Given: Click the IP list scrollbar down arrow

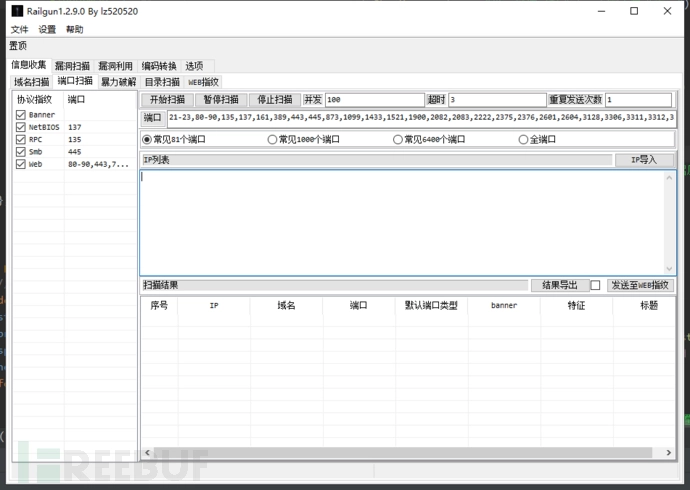Looking at the screenshot, I should point(669,268).
